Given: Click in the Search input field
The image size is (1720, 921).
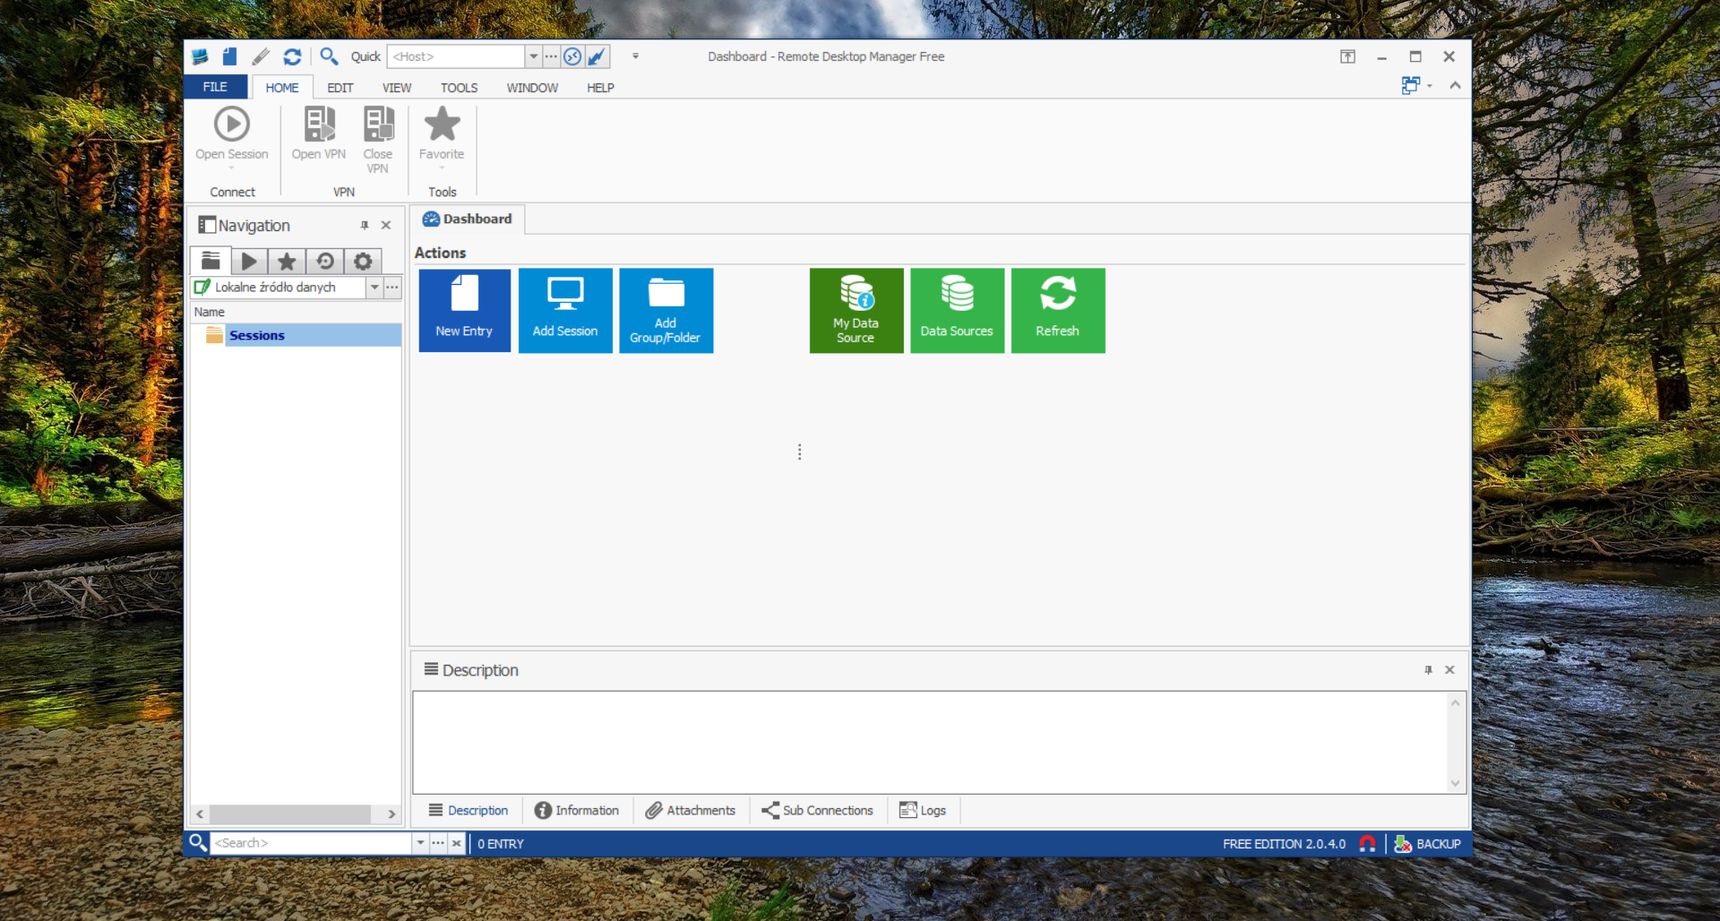Looking at the screenshot, I should click(x=311, y=843).
